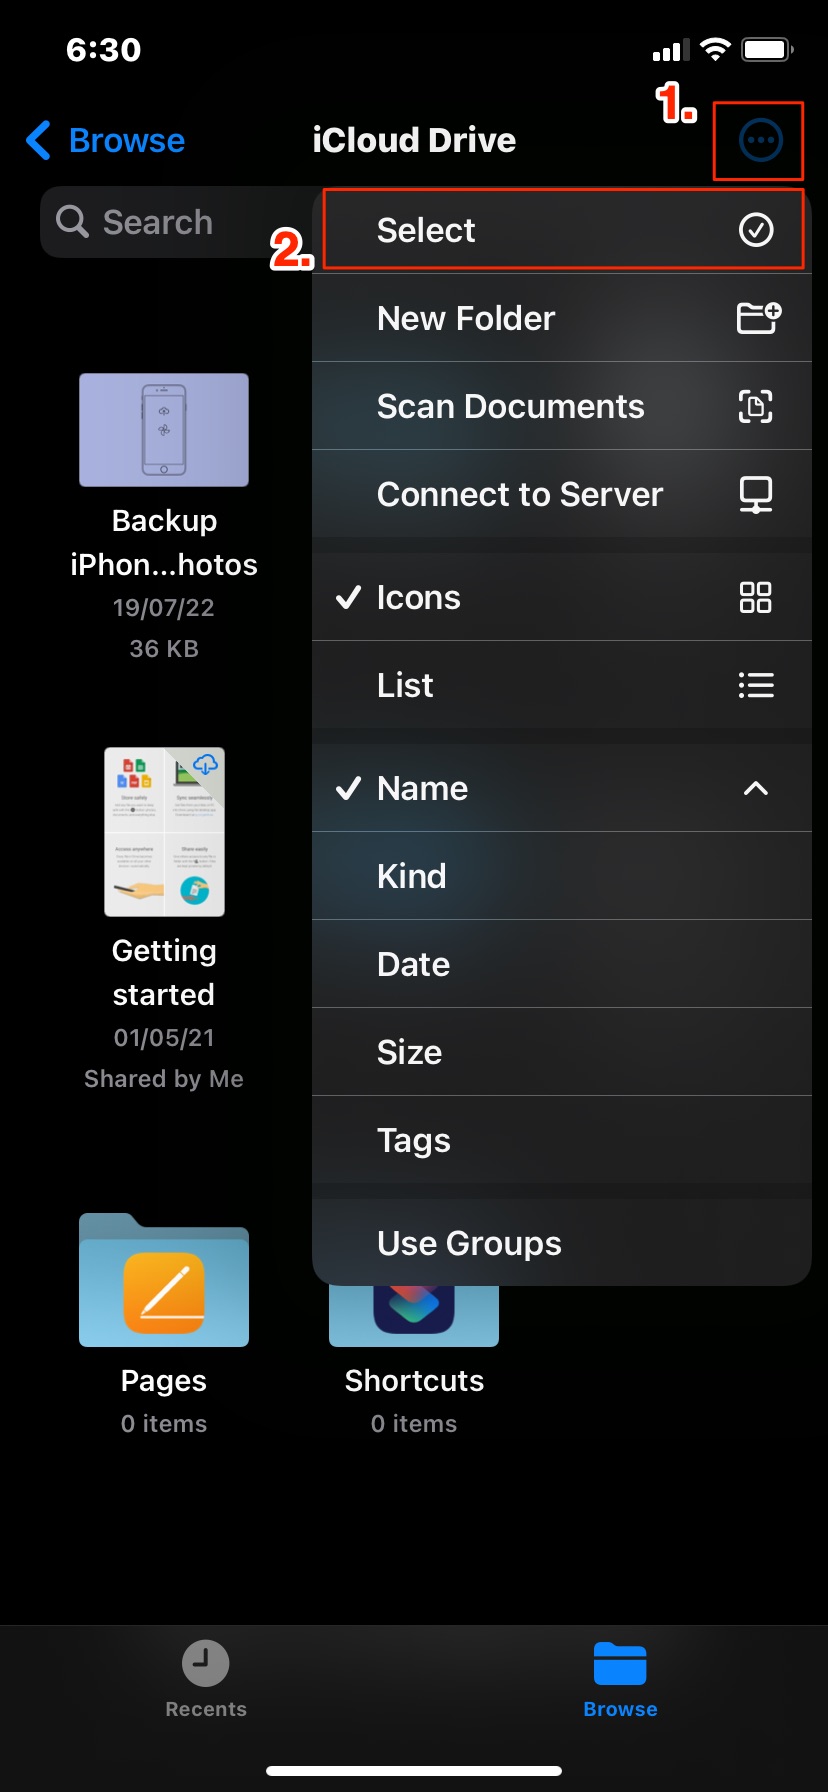
Task: Open Getting started document thumbnail
Action: 164,832
